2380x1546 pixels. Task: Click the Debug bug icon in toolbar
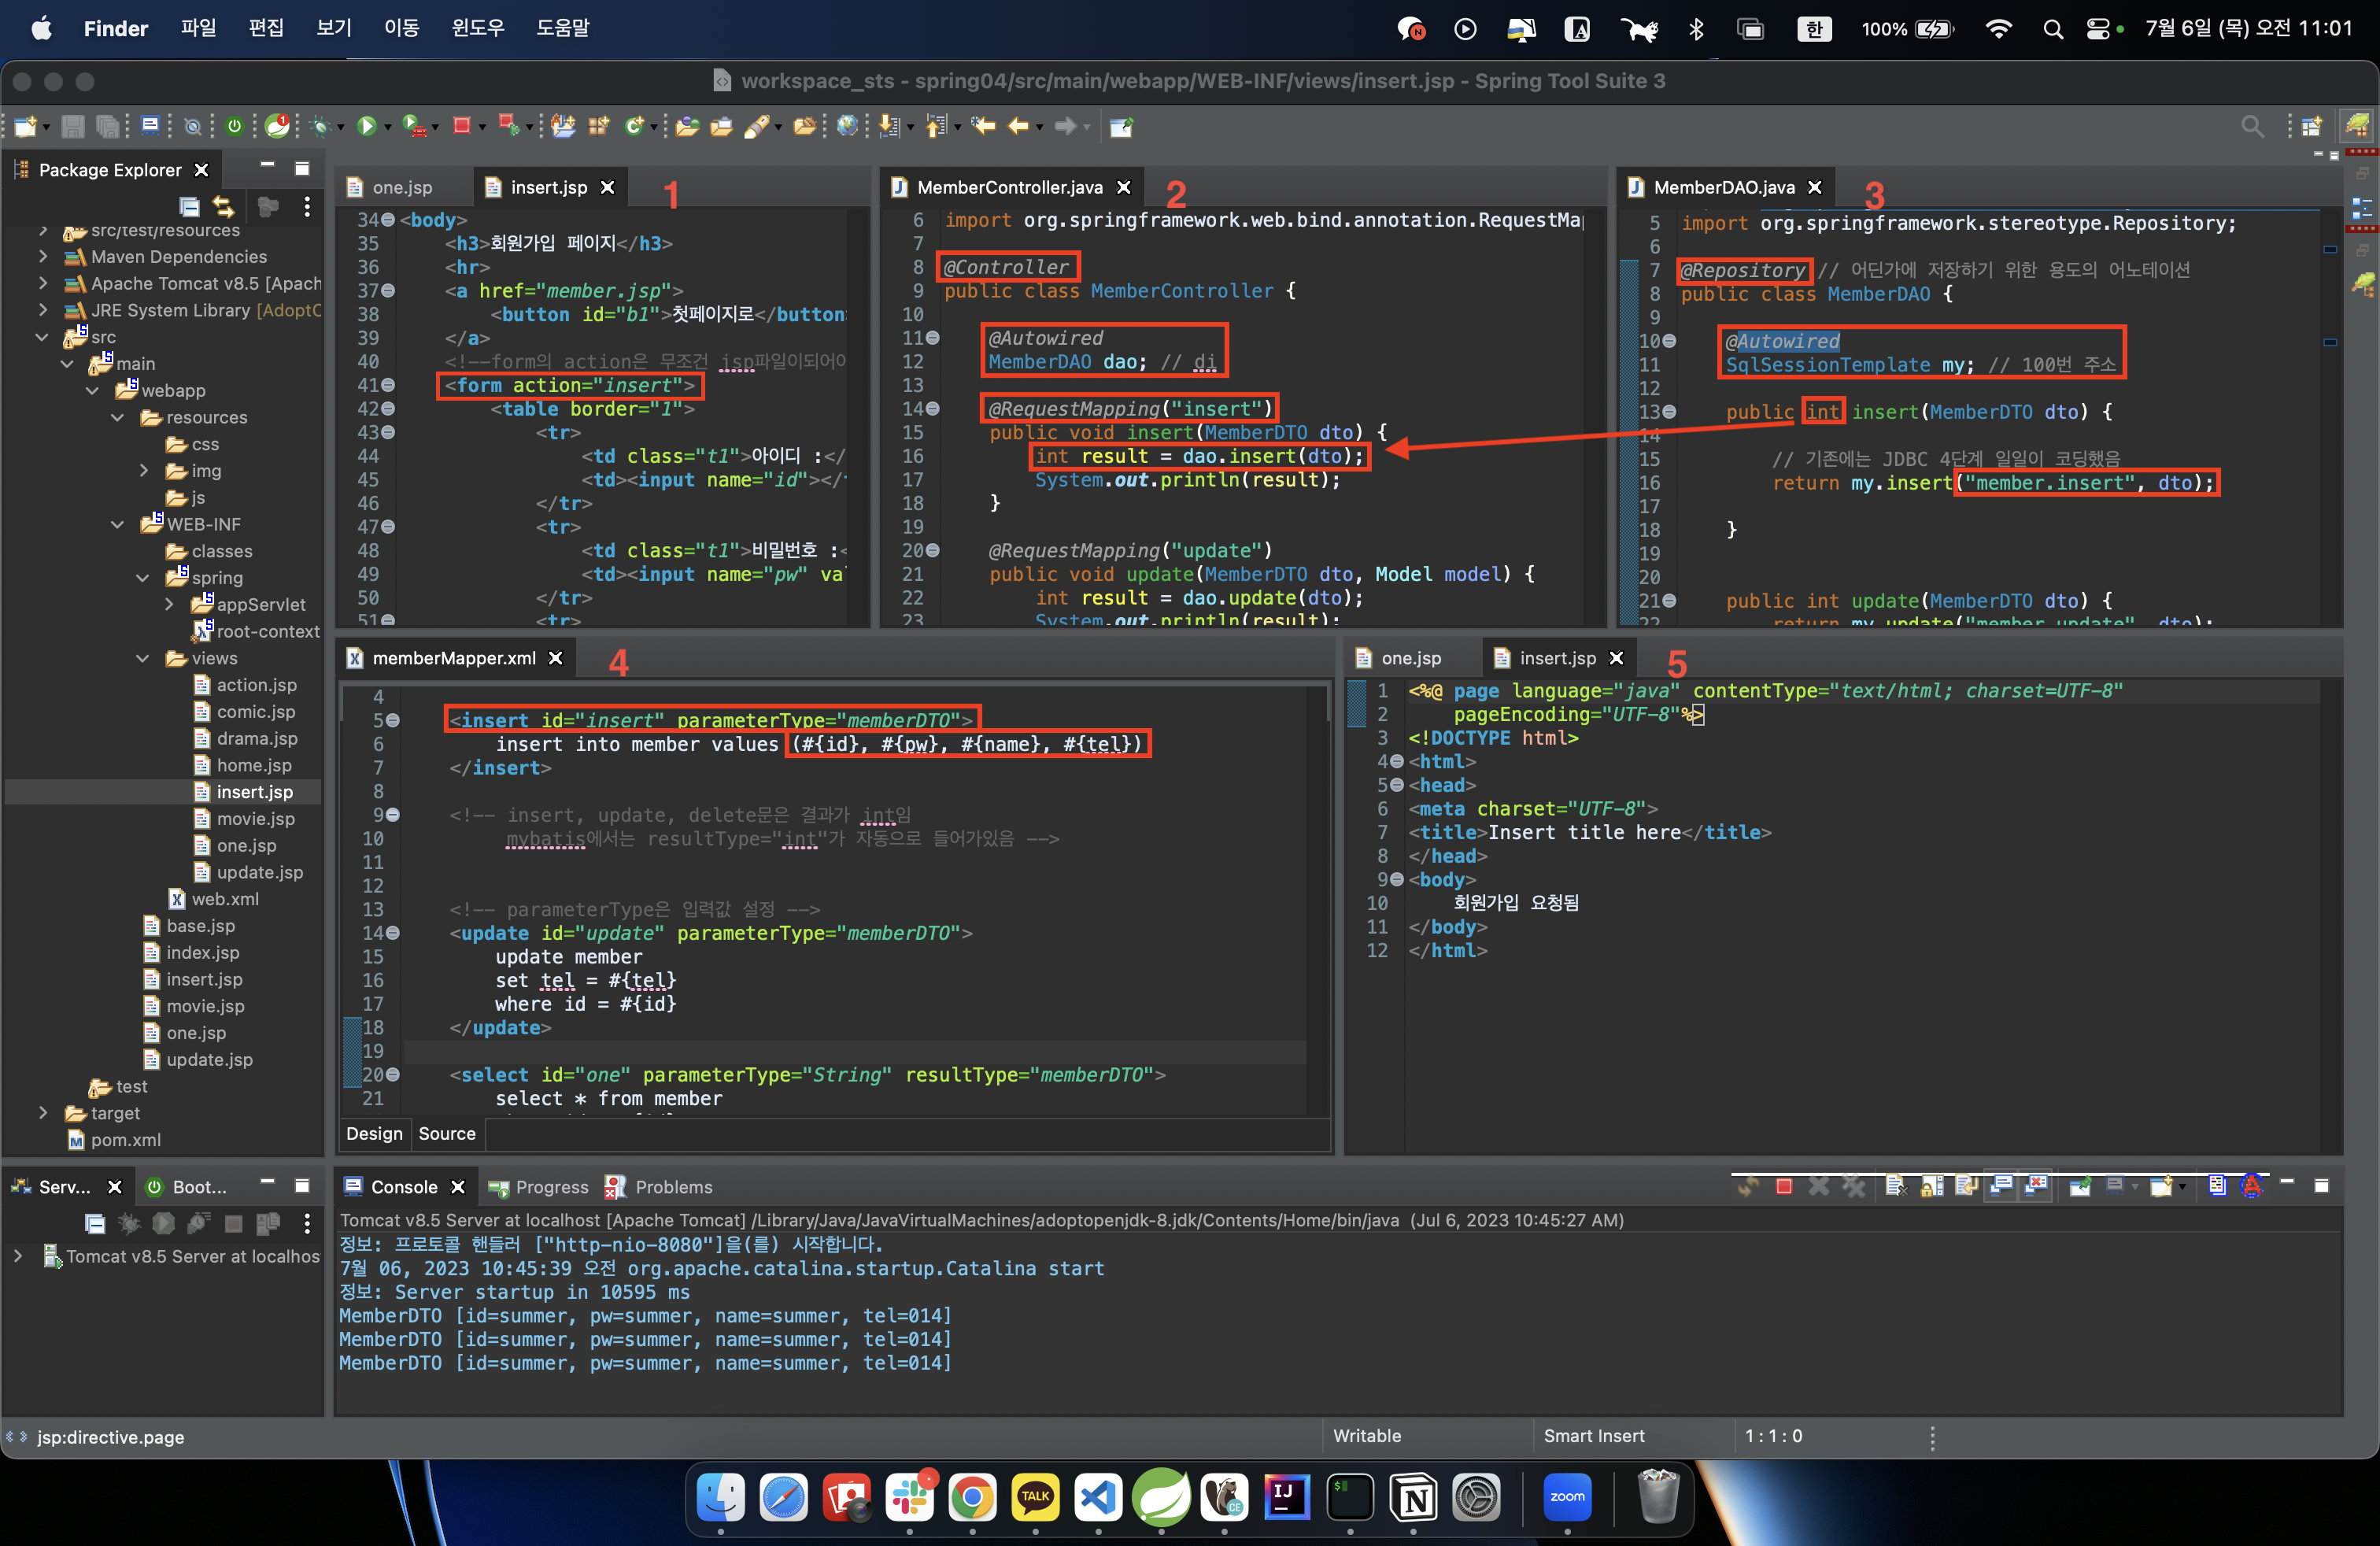(320, 126)
